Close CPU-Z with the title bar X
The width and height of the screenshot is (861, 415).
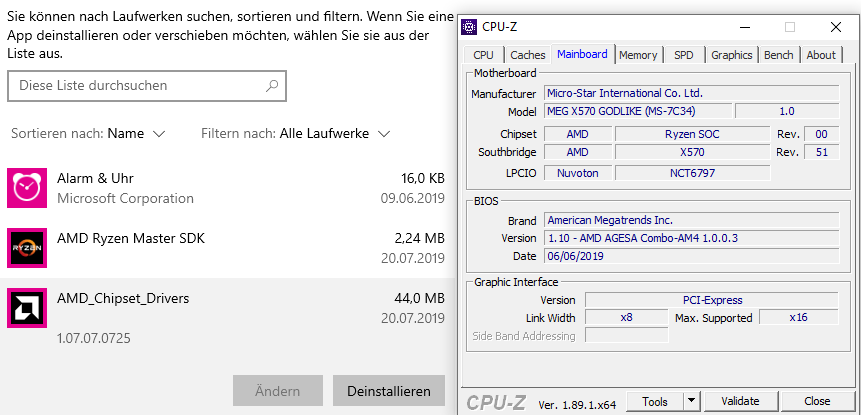[835, 27]
